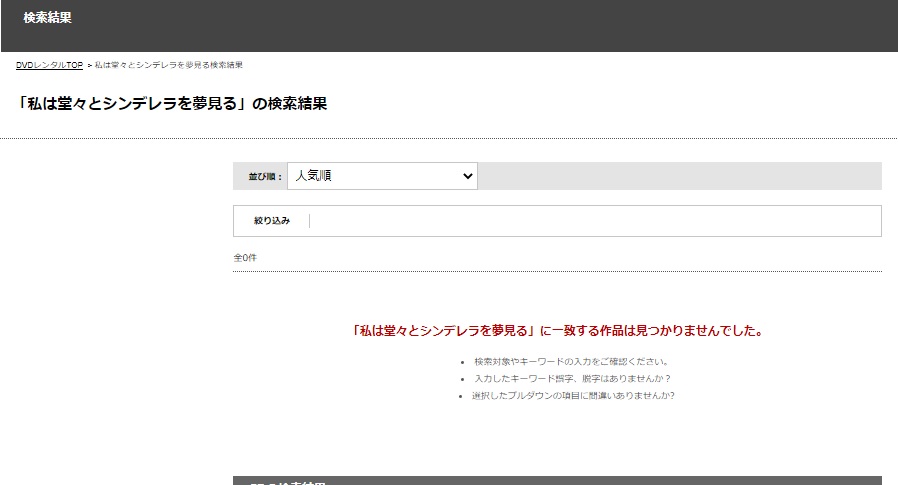This screenshot has width=898, height=485.
Task: Click the 検索結果 header title
Action: coord(48,18)
